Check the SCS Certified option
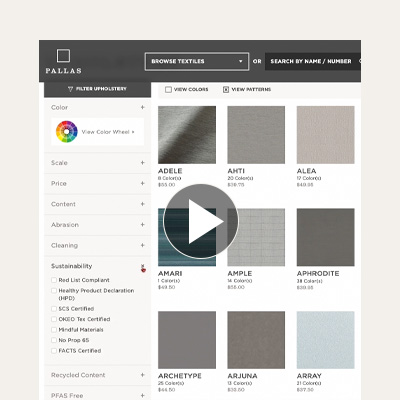Screen dimensions: 400x400 (x=54, y=309)
